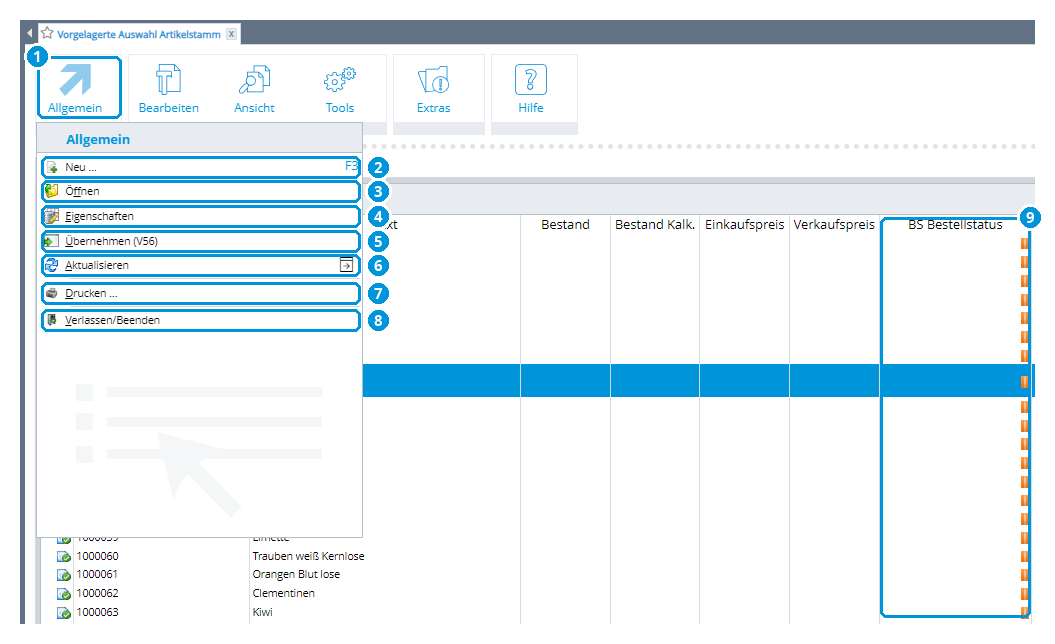Choose Drucken ... menu entry

pos(201,293)
